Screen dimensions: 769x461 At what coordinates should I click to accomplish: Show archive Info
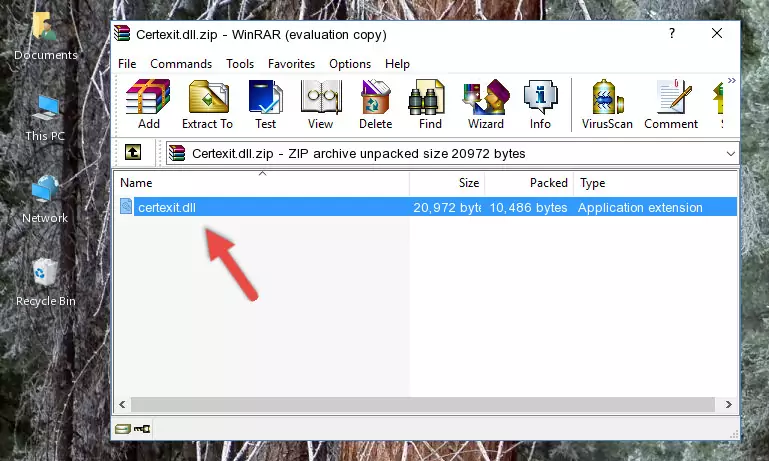(x=540, y=104)
